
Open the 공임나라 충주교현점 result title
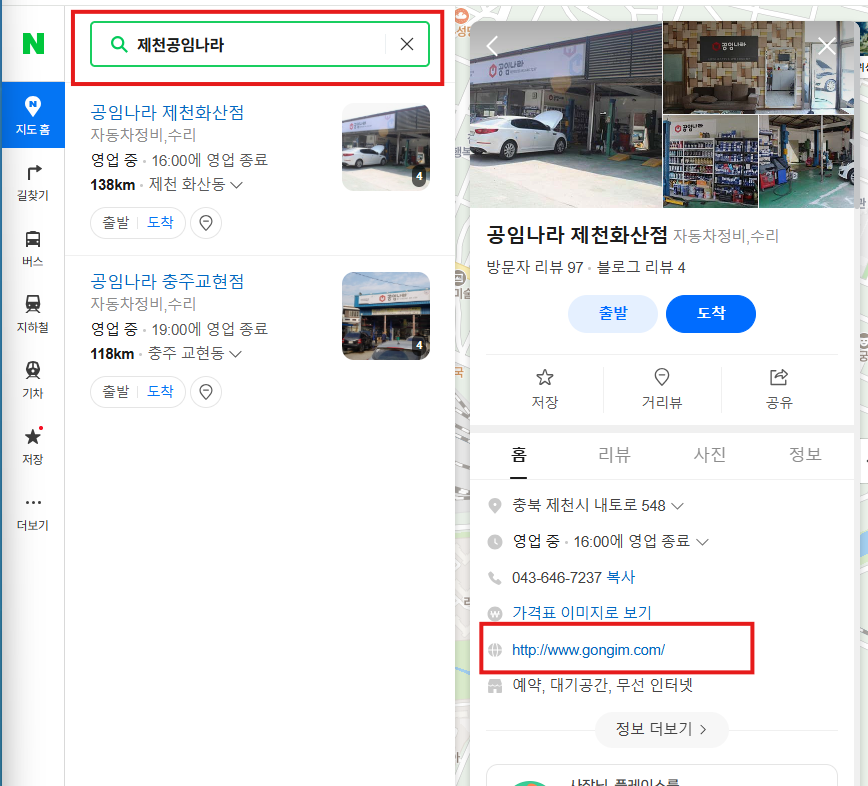point(167,281)
